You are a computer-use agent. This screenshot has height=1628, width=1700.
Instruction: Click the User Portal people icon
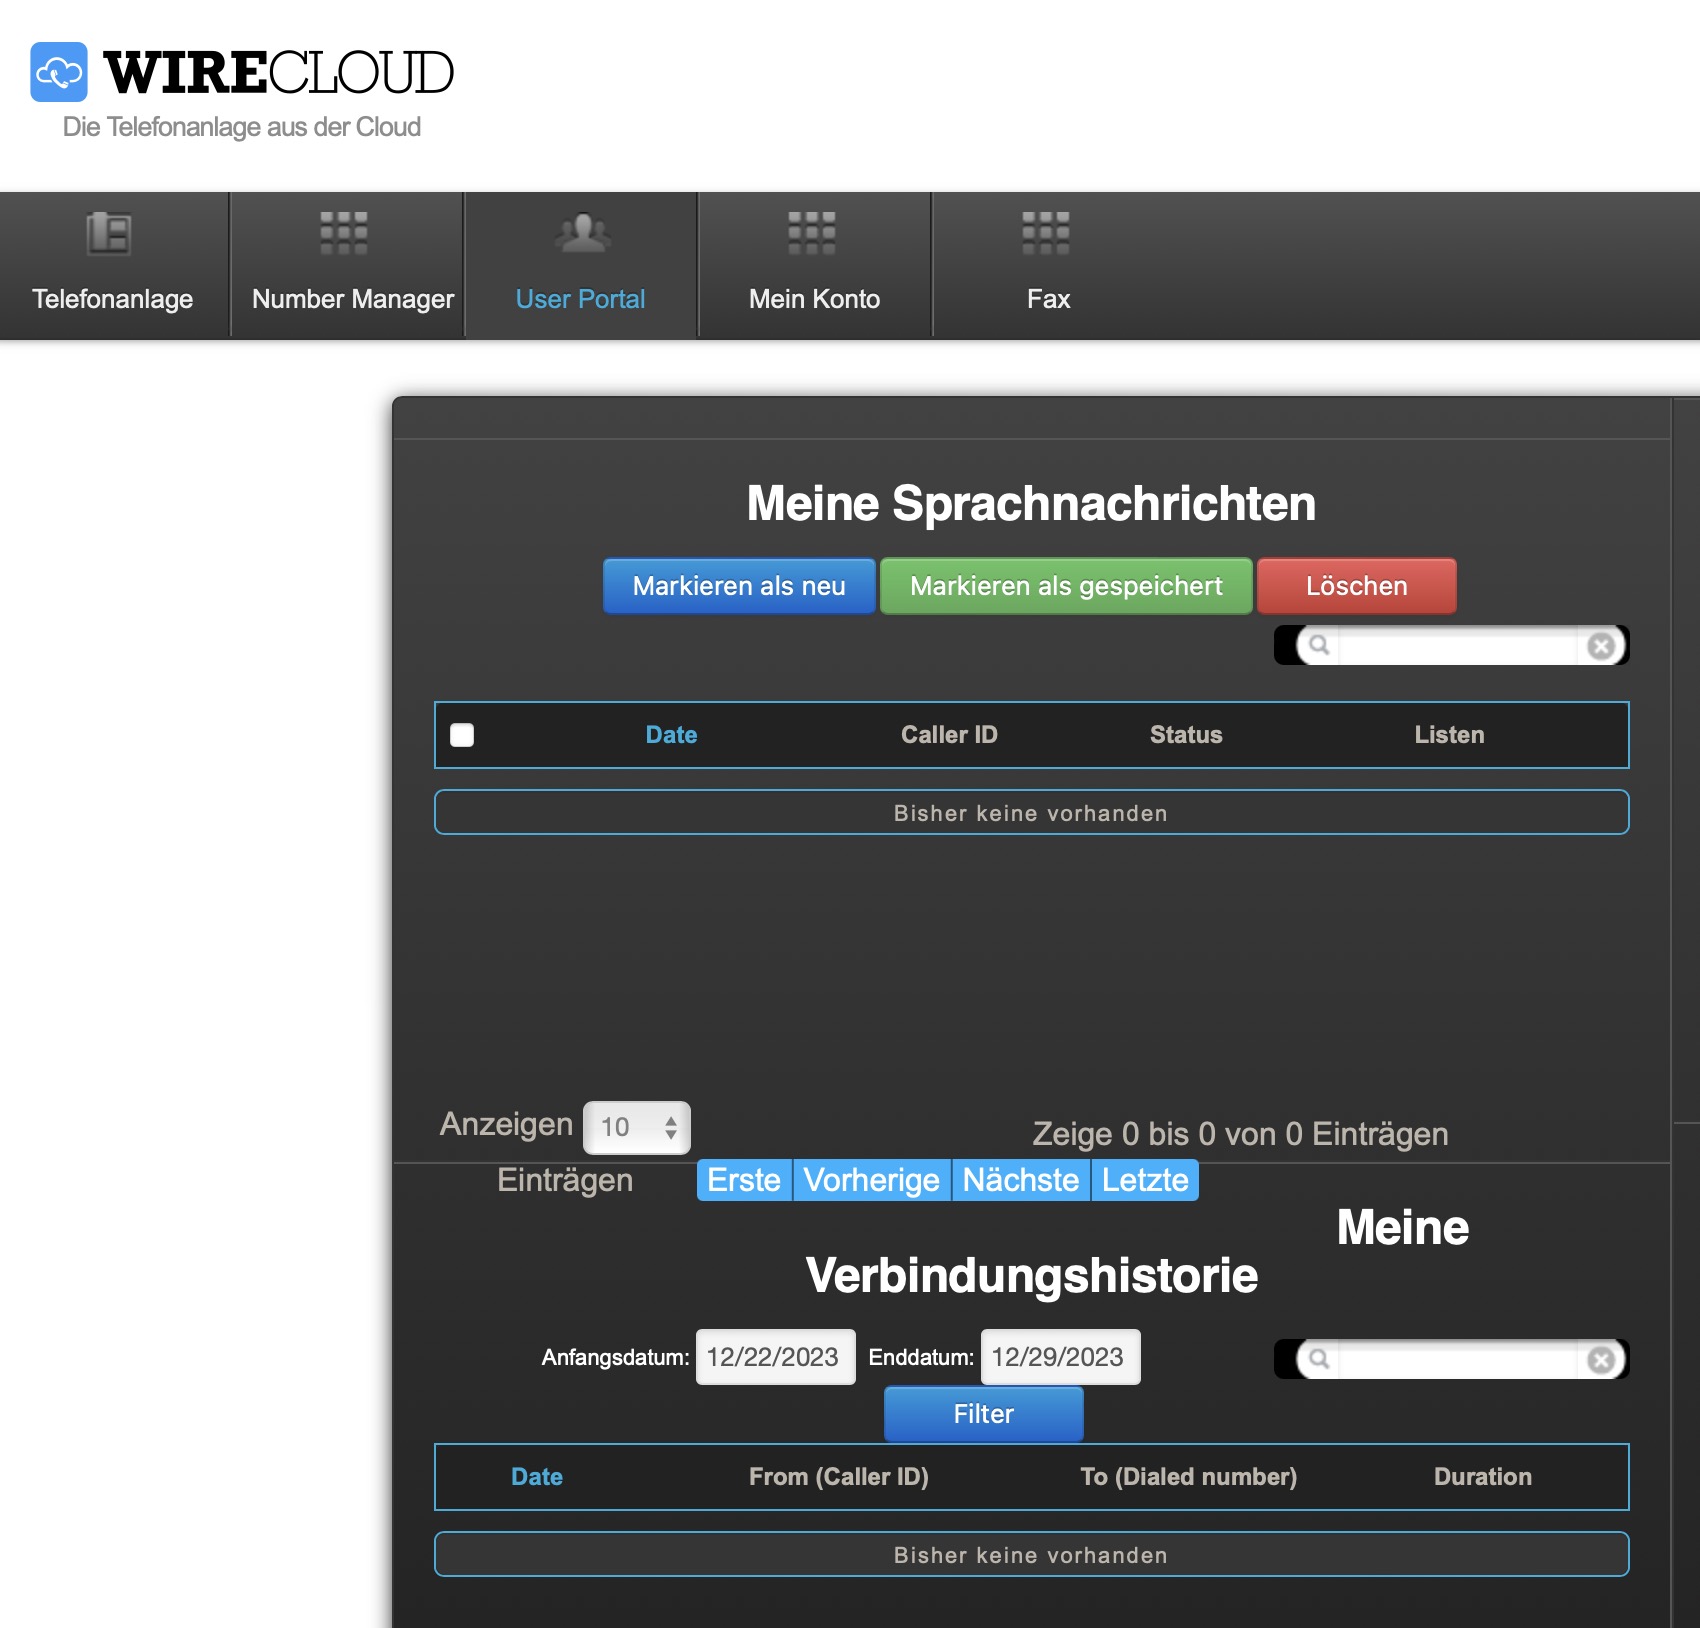point(582,233)
